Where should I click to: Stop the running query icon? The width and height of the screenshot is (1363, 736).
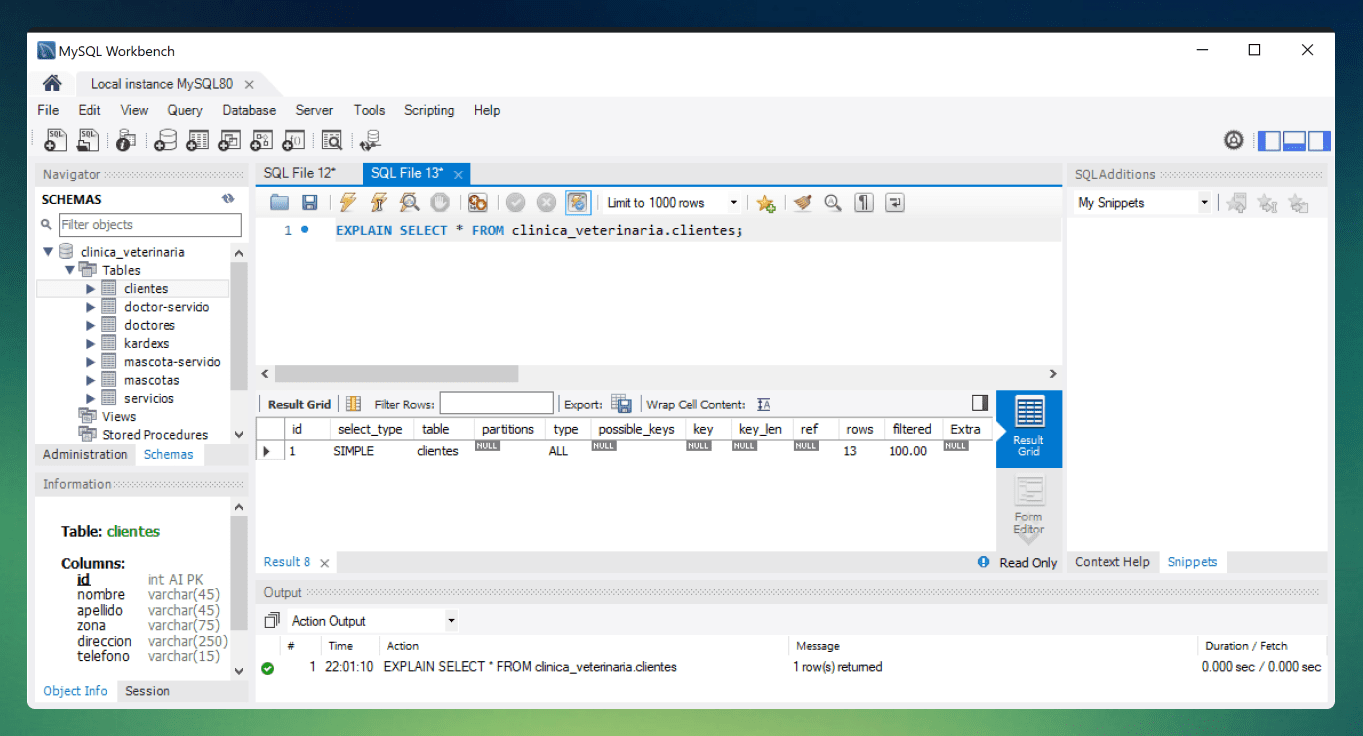point(440,203)
